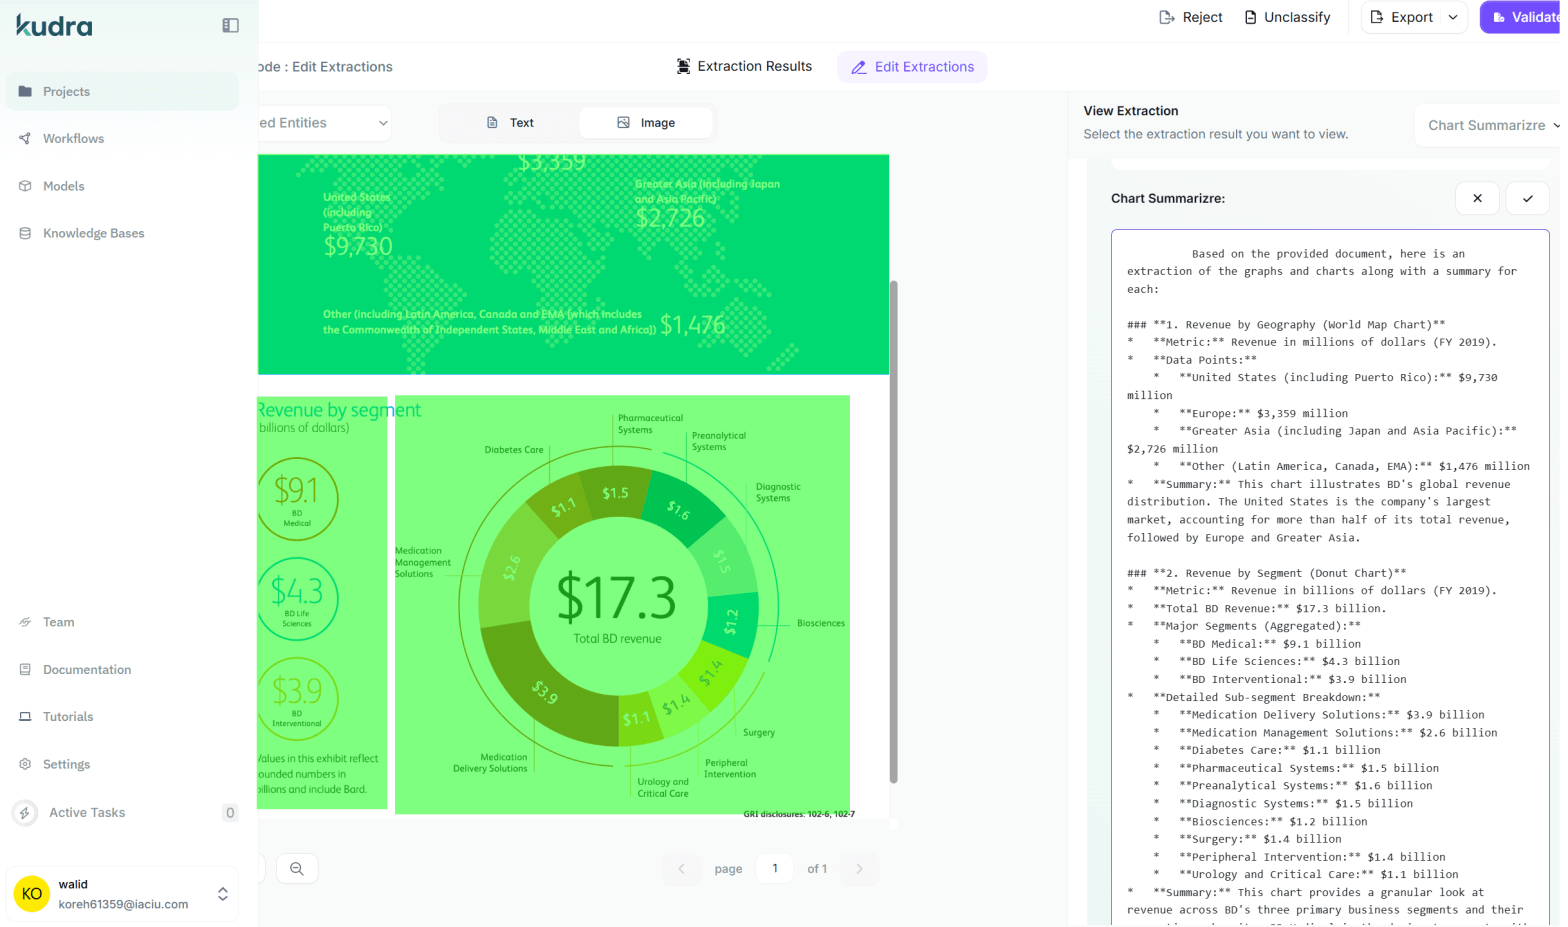Image resolution: width=1568 pixels, height=927 pixels.
Task: Switch to Extraction Results tab
Action: click(x=744, y=66)
